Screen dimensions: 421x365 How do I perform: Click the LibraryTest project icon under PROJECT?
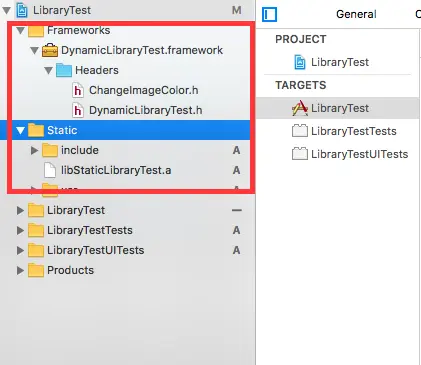[x=300, y=62]
